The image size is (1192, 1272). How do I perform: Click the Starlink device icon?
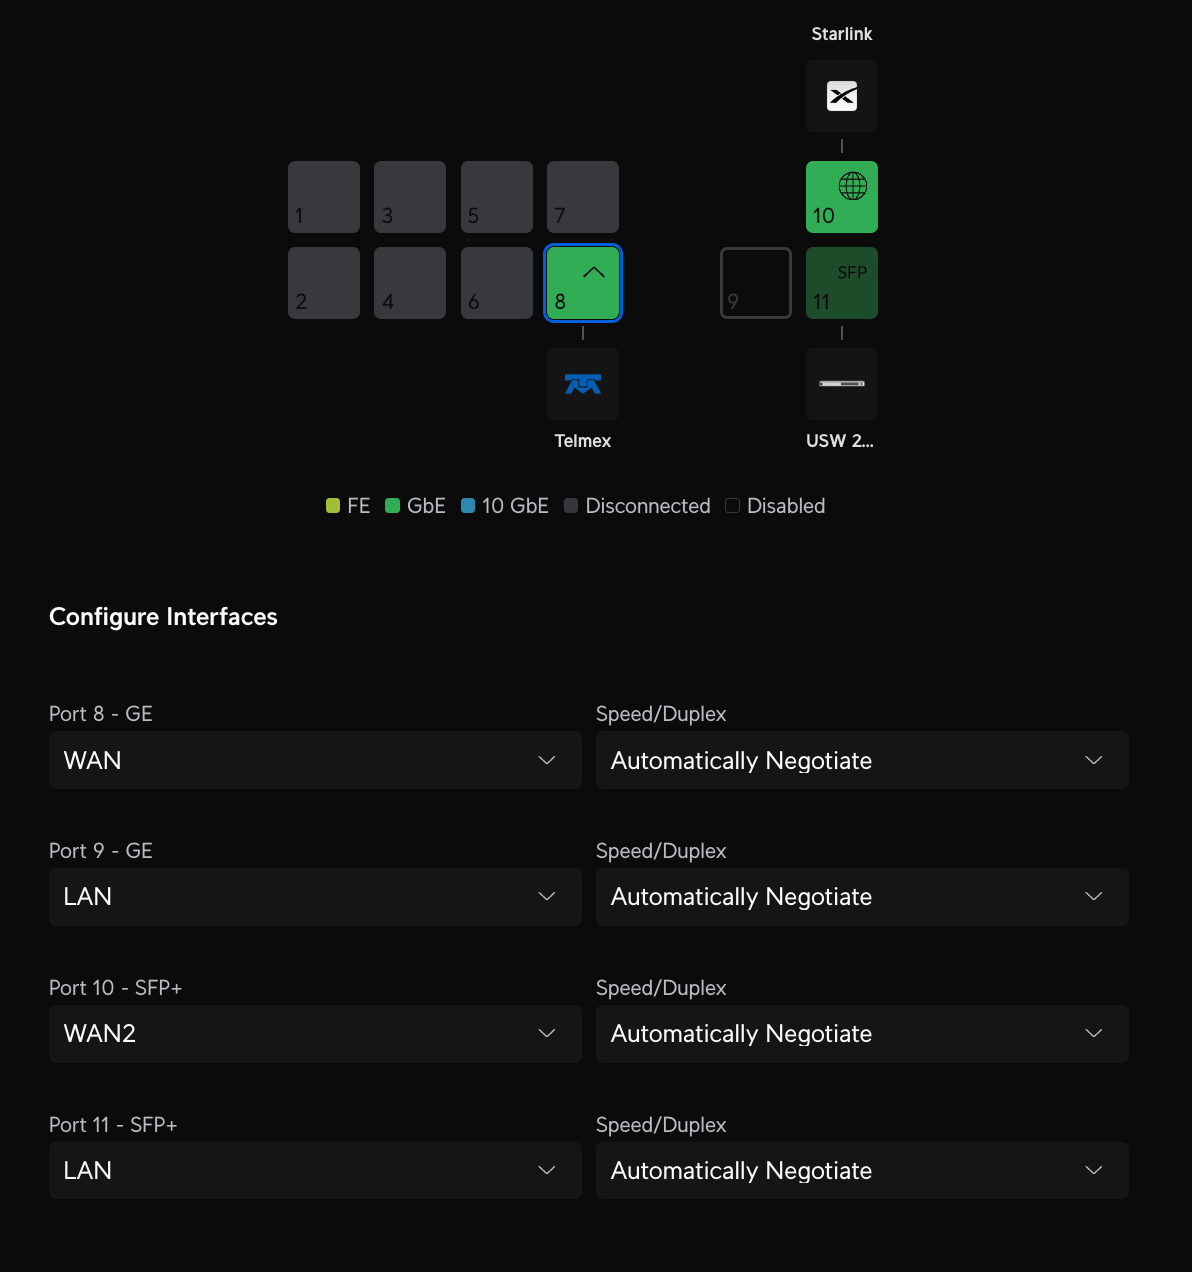coord(842,96)
